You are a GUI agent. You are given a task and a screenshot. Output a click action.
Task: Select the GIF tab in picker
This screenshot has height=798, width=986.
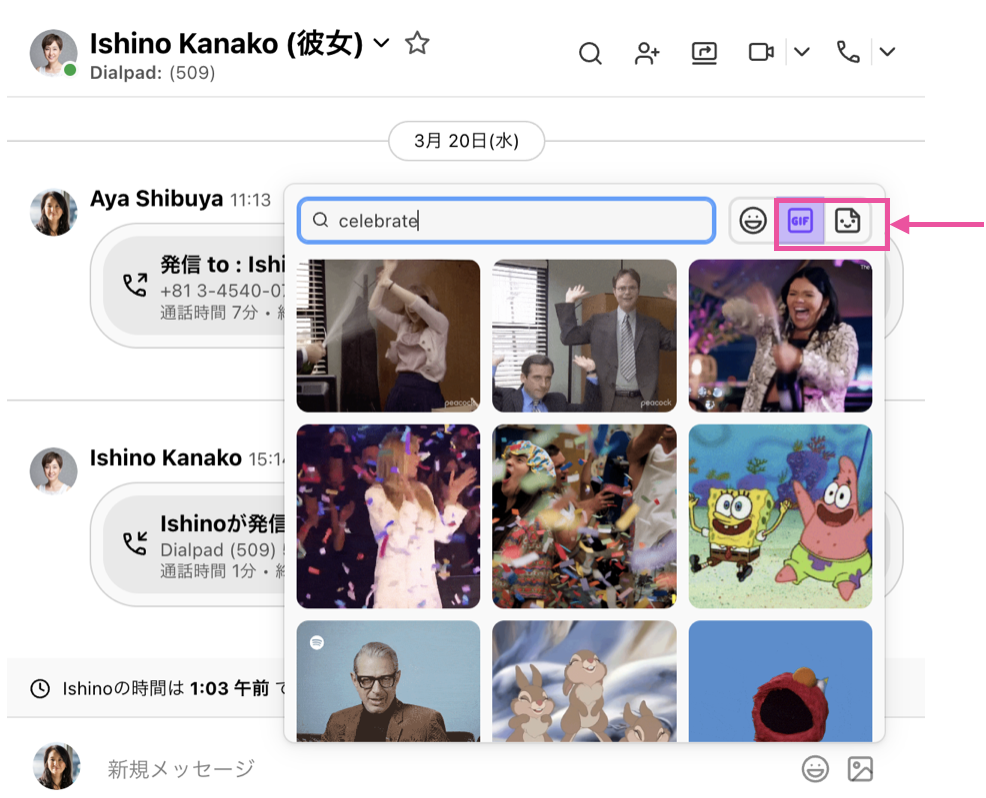point(800,221)
